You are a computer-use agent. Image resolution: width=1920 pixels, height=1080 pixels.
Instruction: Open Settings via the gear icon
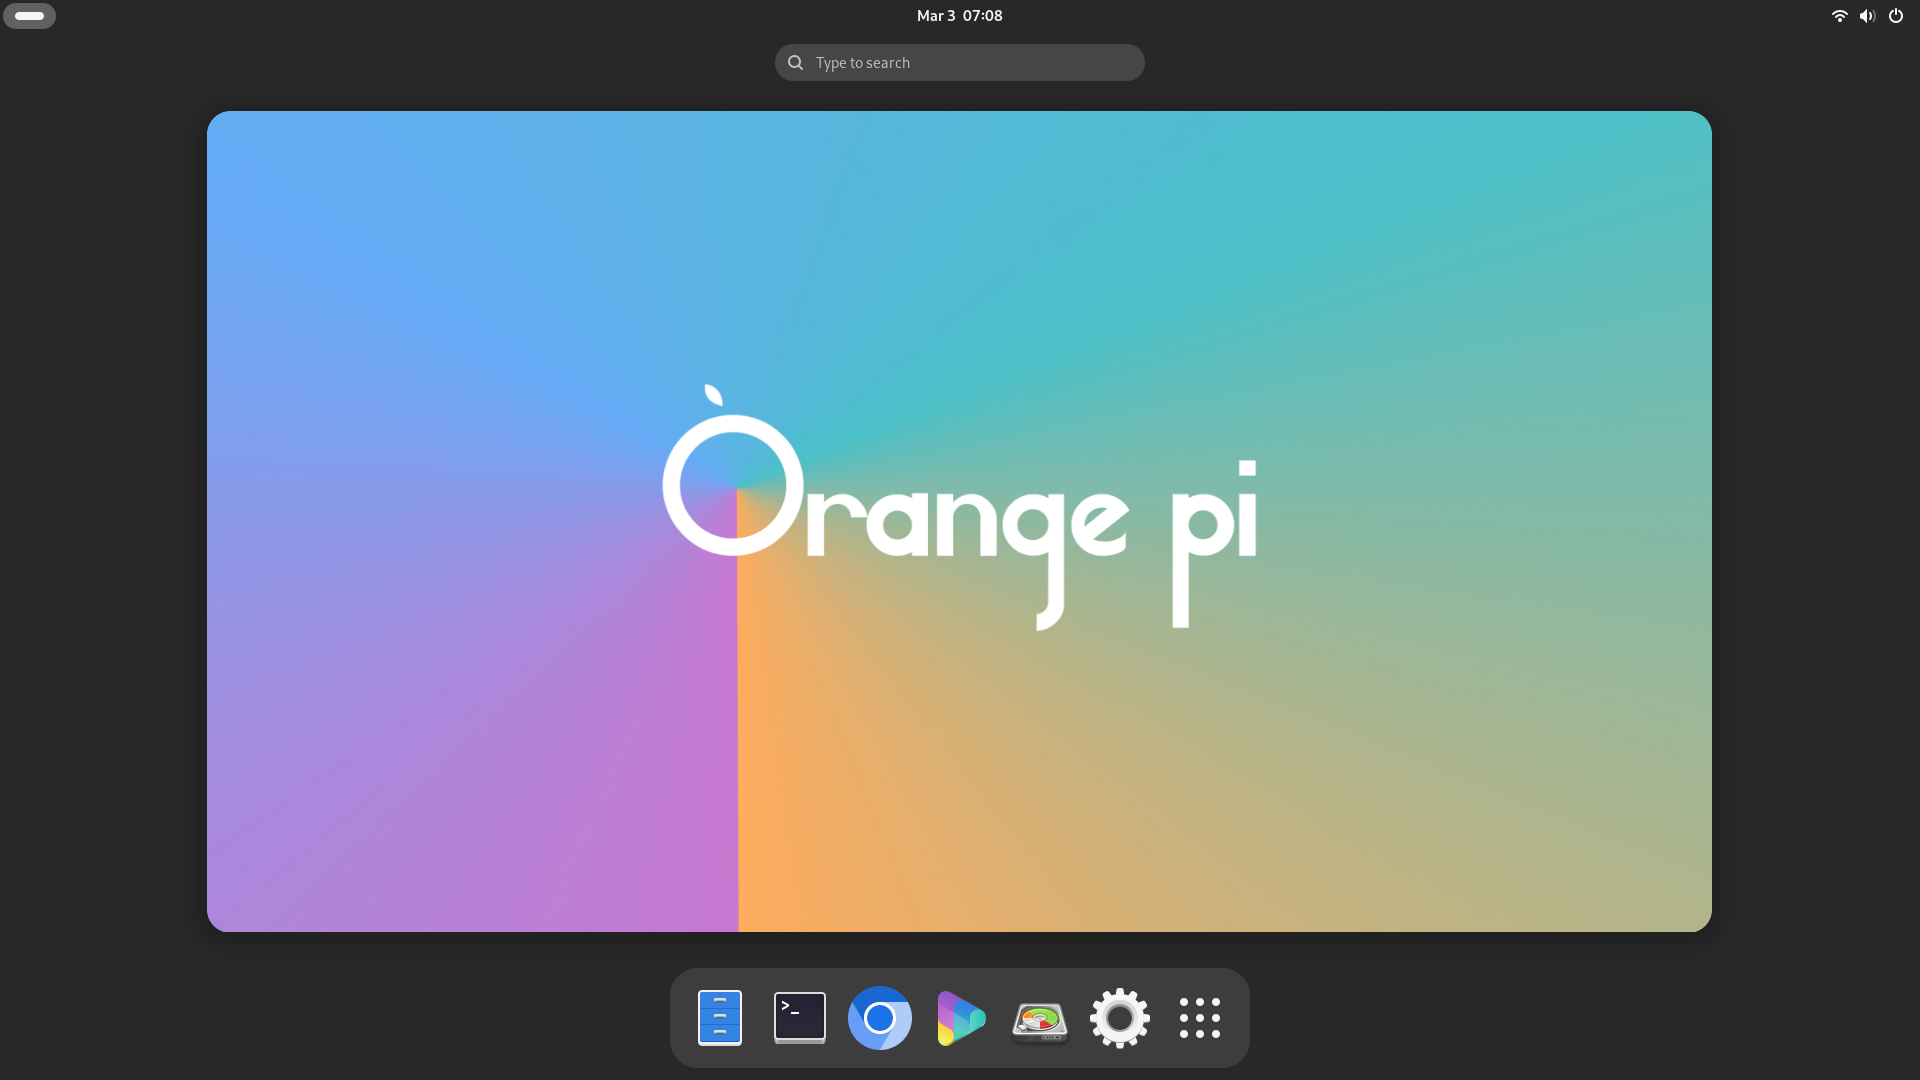[1120, 1018]
